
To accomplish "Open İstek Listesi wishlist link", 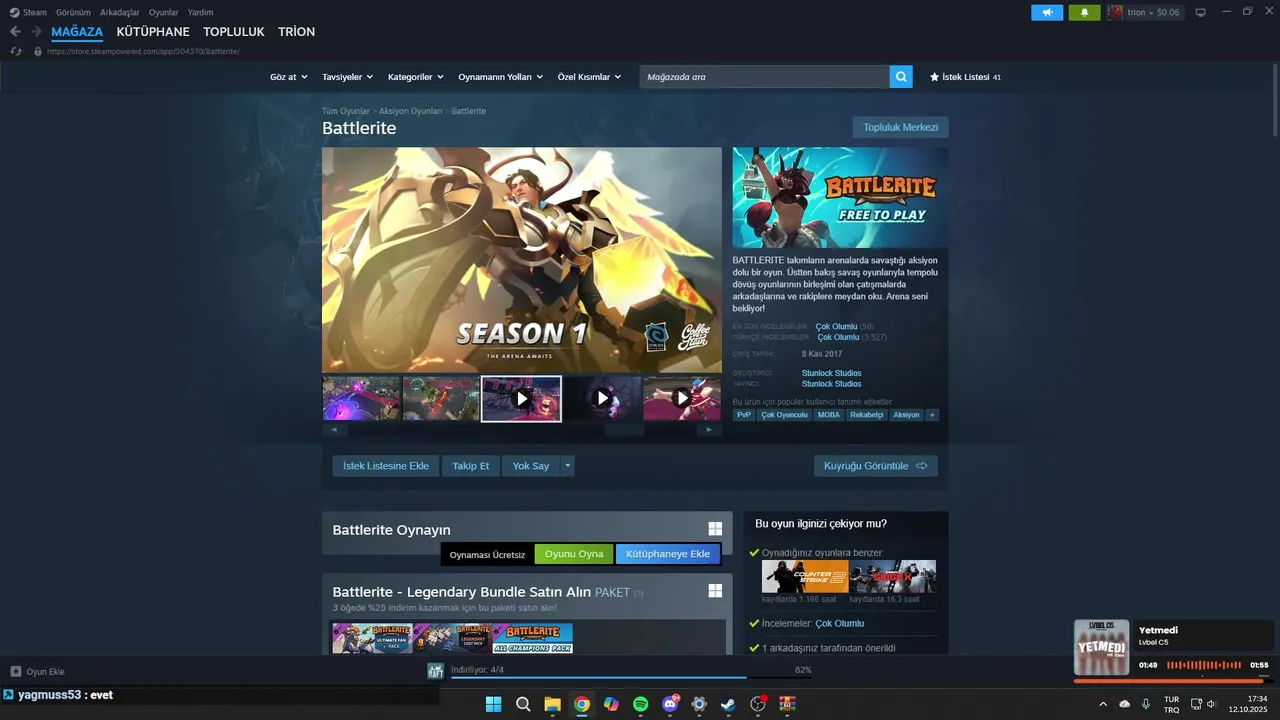I will click(965, 77).
